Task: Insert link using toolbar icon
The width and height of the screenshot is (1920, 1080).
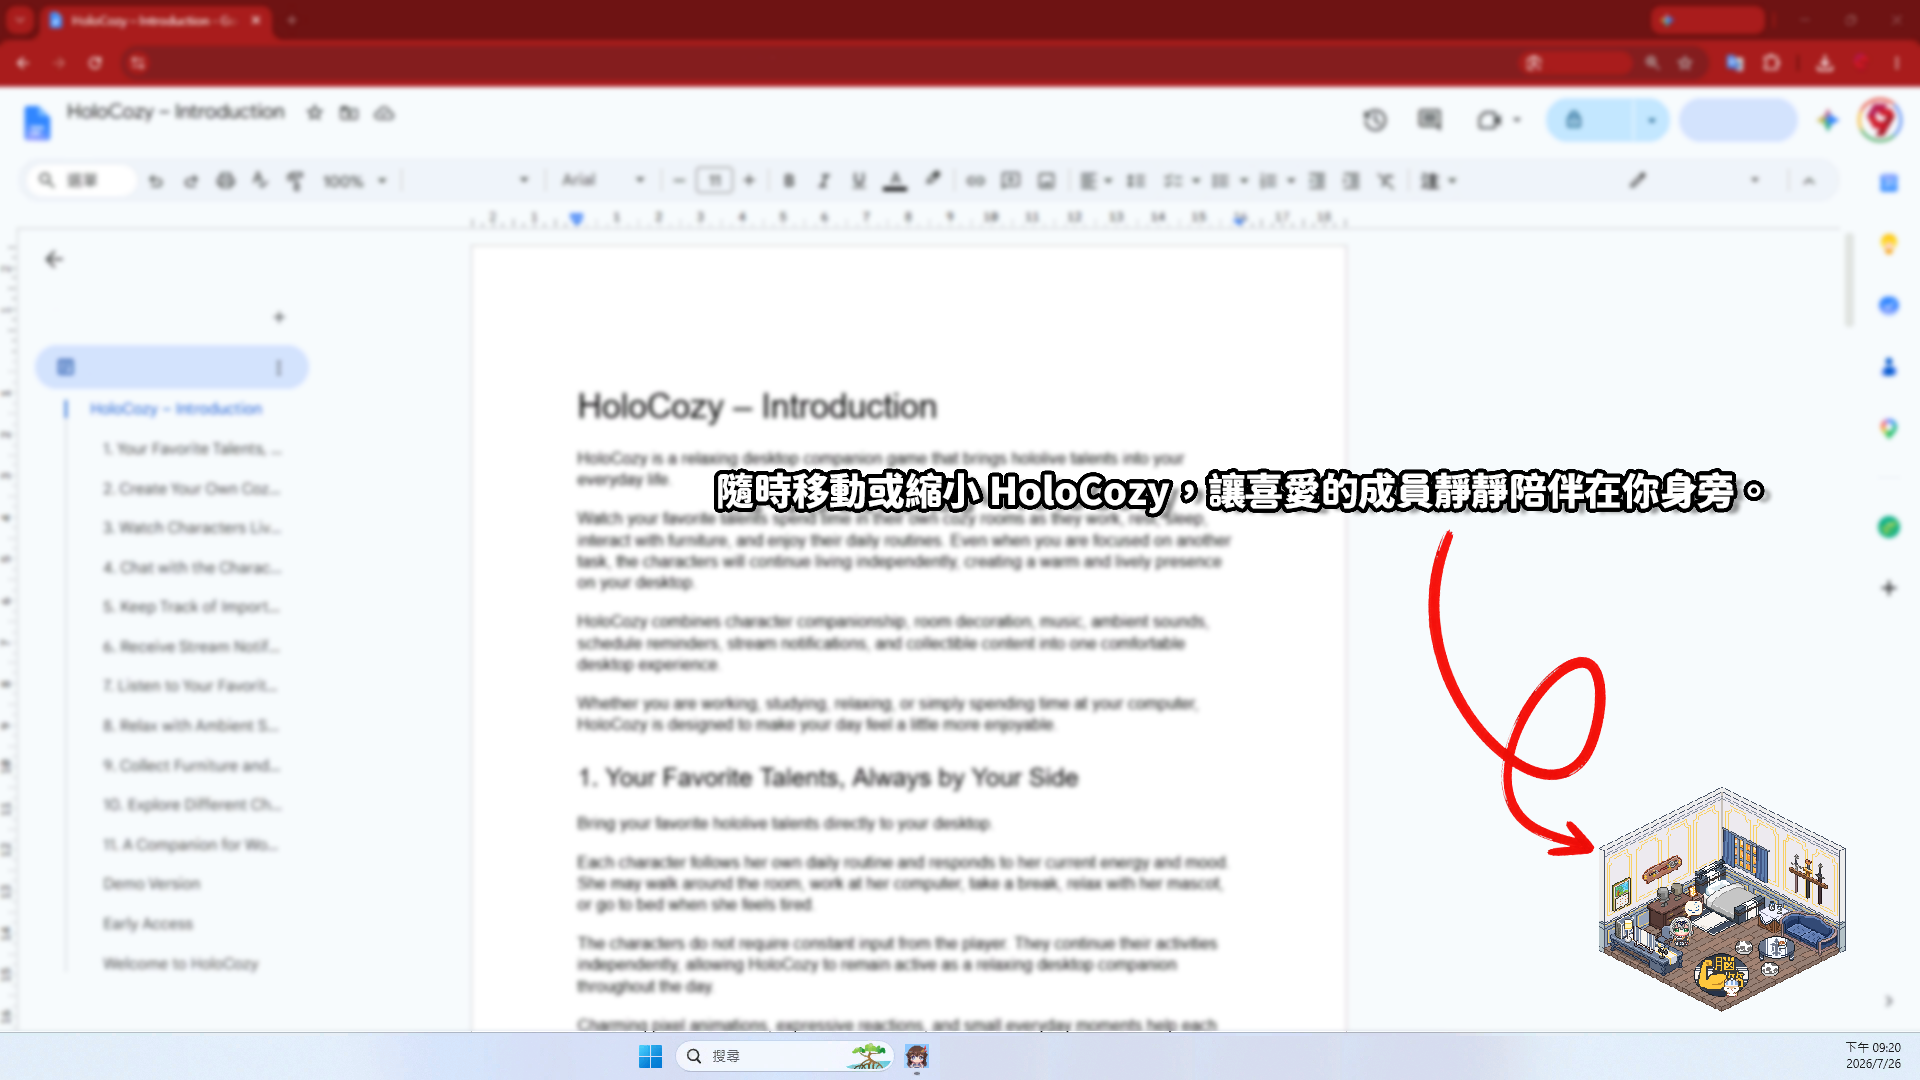Action: [976, 181]
